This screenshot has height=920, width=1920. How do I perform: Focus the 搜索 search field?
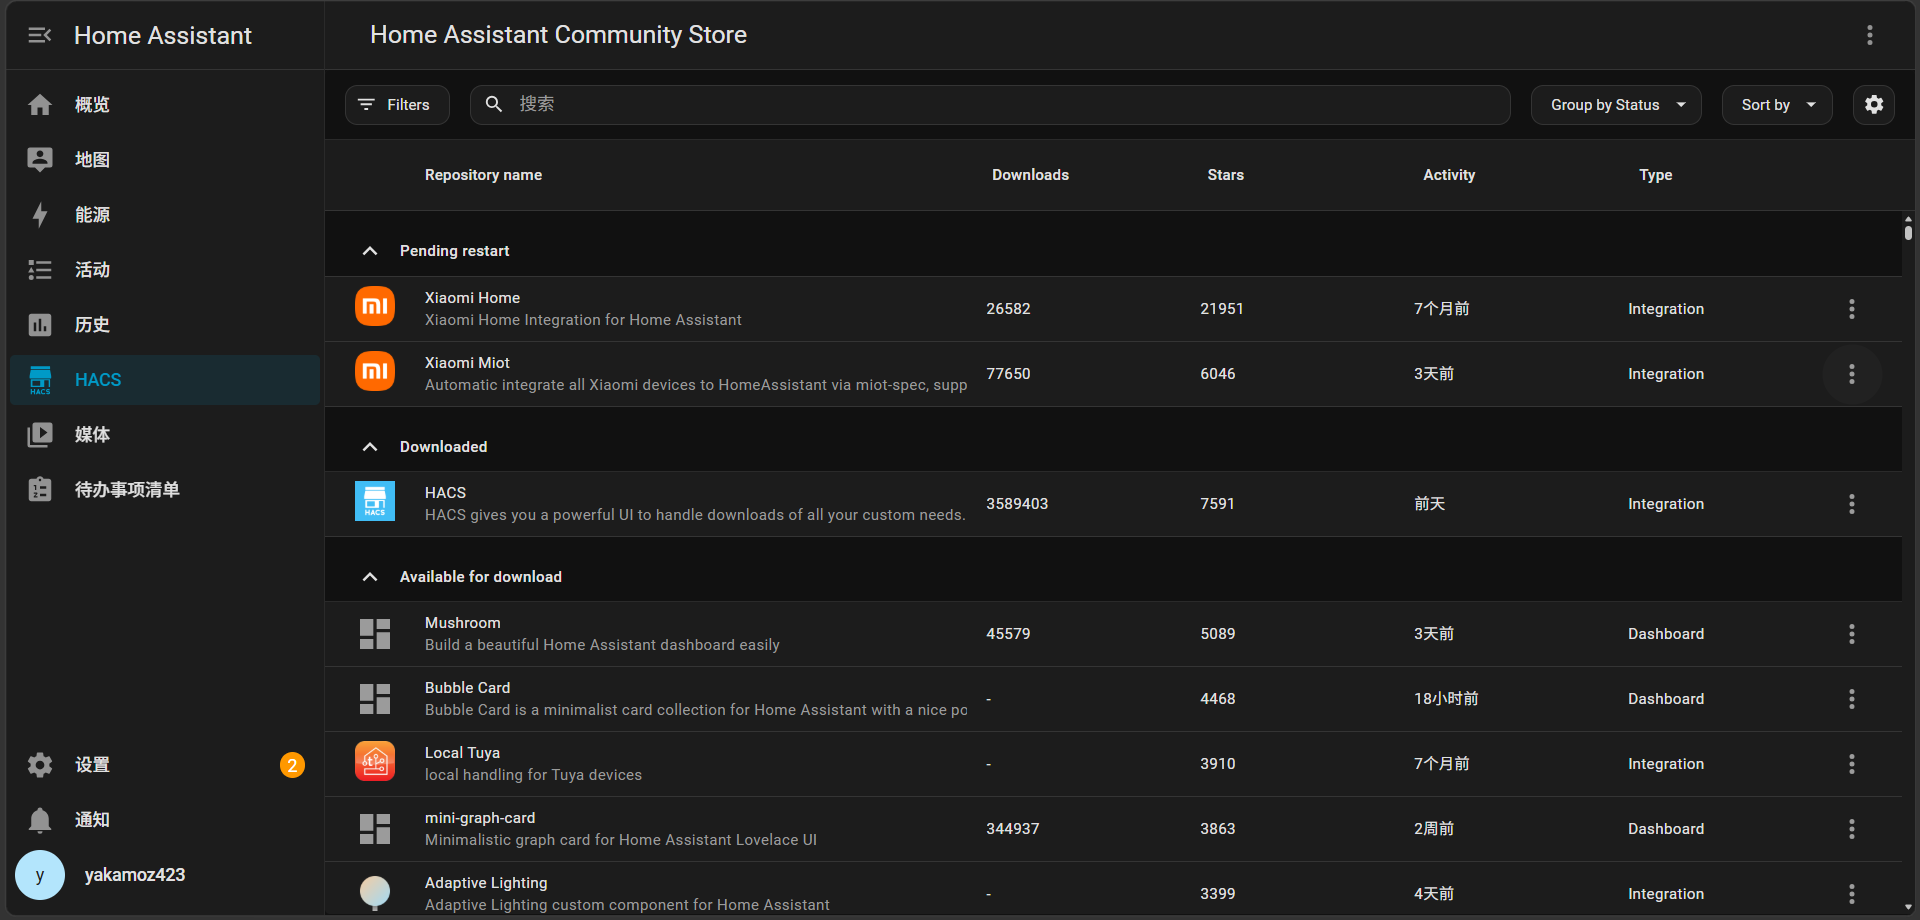(x=990, y=105)
